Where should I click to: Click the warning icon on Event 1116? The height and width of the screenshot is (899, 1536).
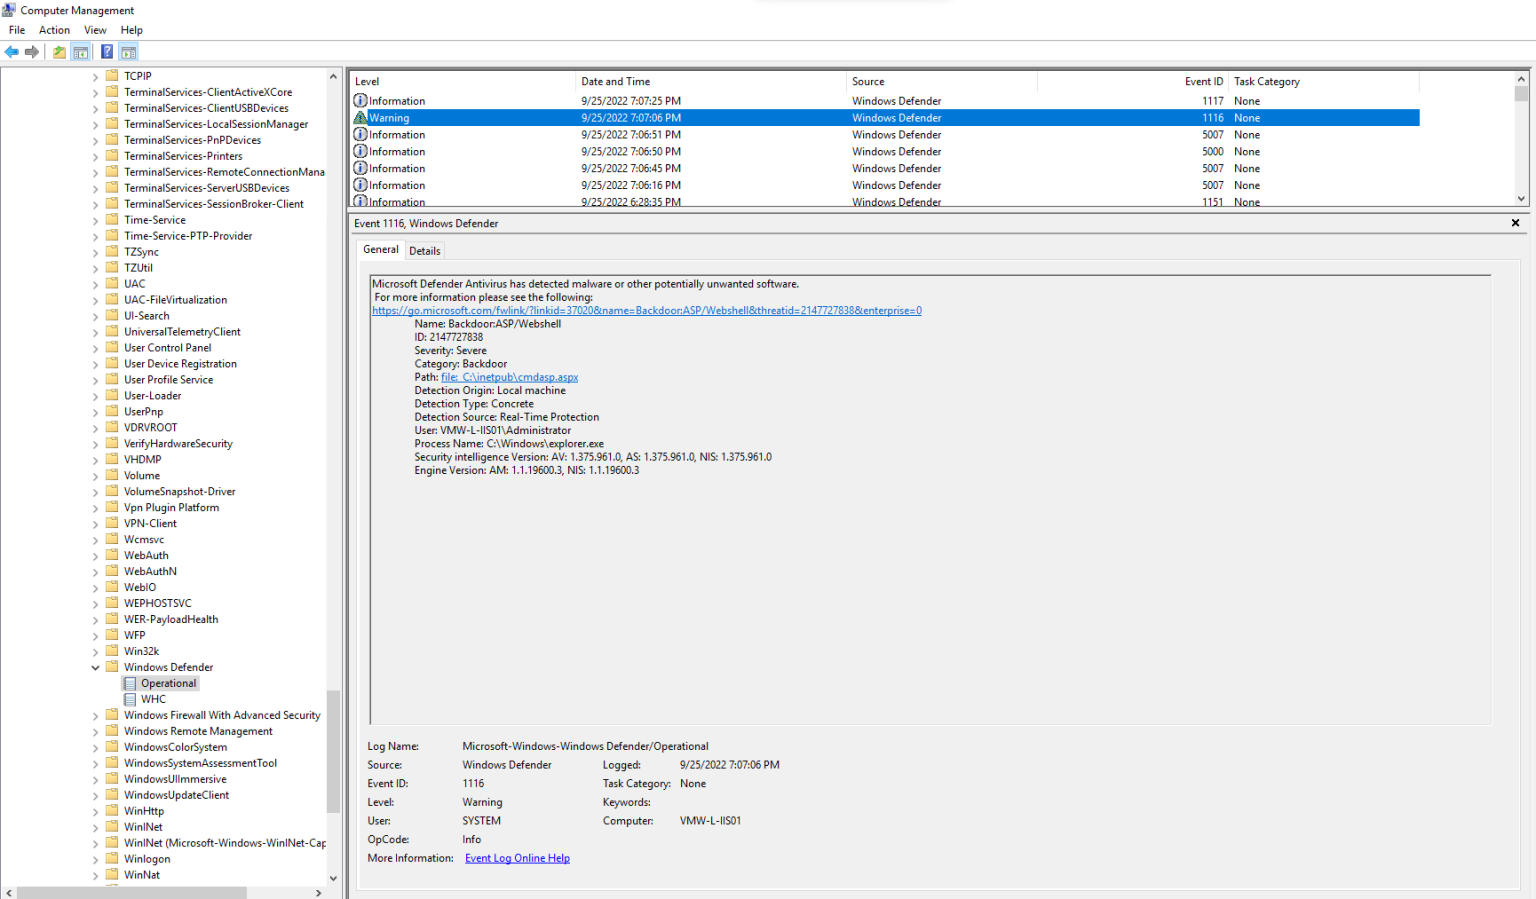coord(359,117)
